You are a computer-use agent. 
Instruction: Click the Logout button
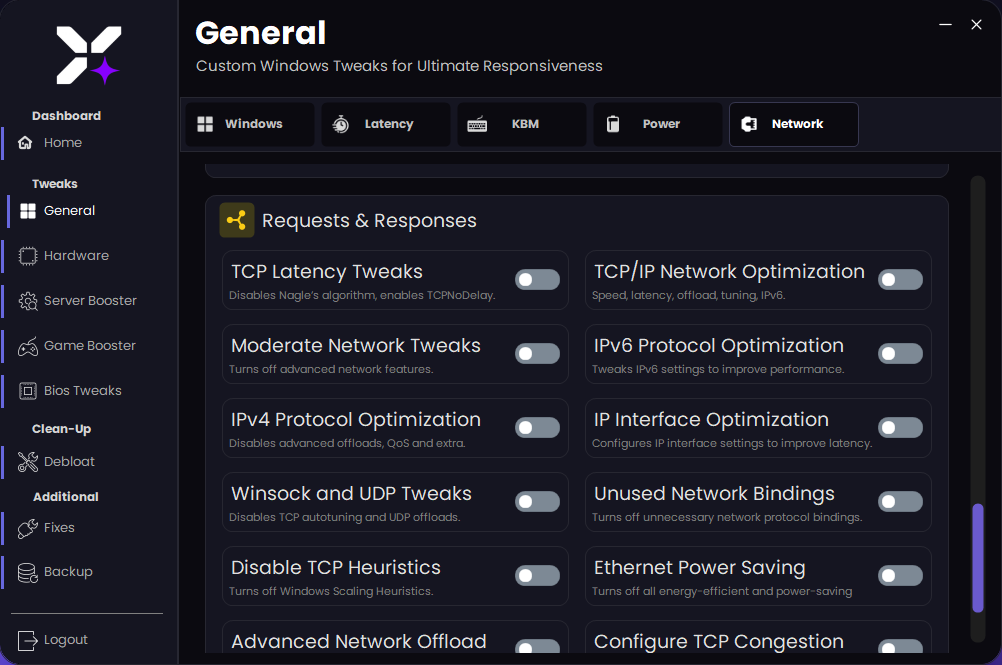click(x=60, y=639)
